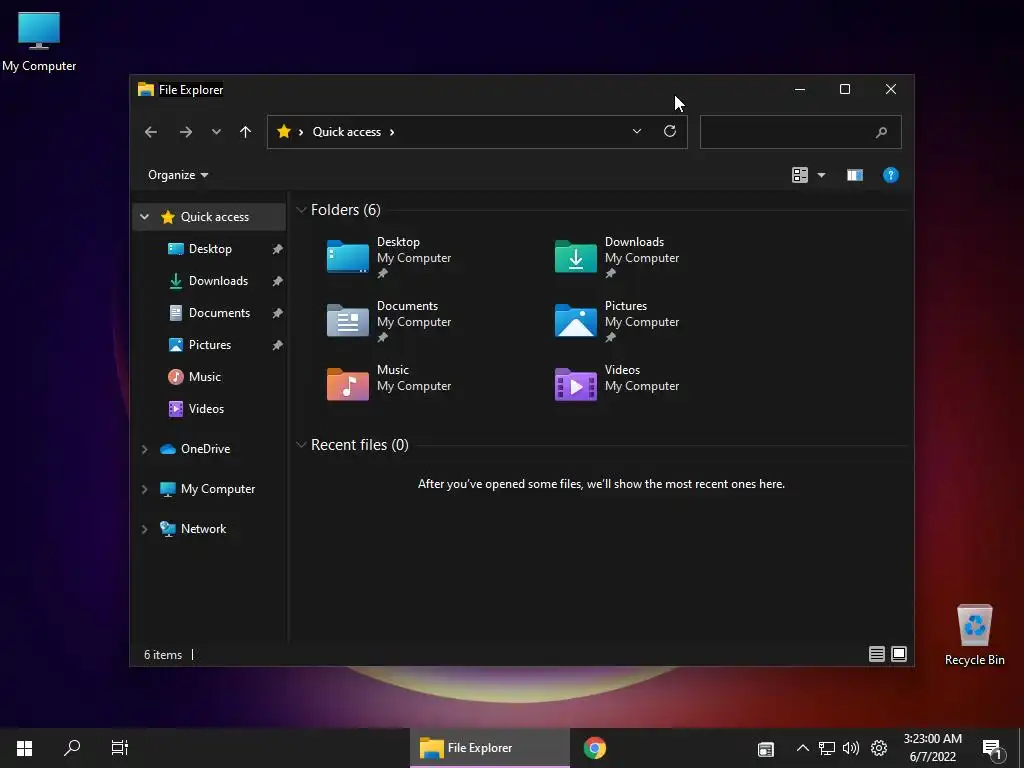Expand My Computer tree node
Viewport: 1024px width, 768px height.
(x=144, y=489)
